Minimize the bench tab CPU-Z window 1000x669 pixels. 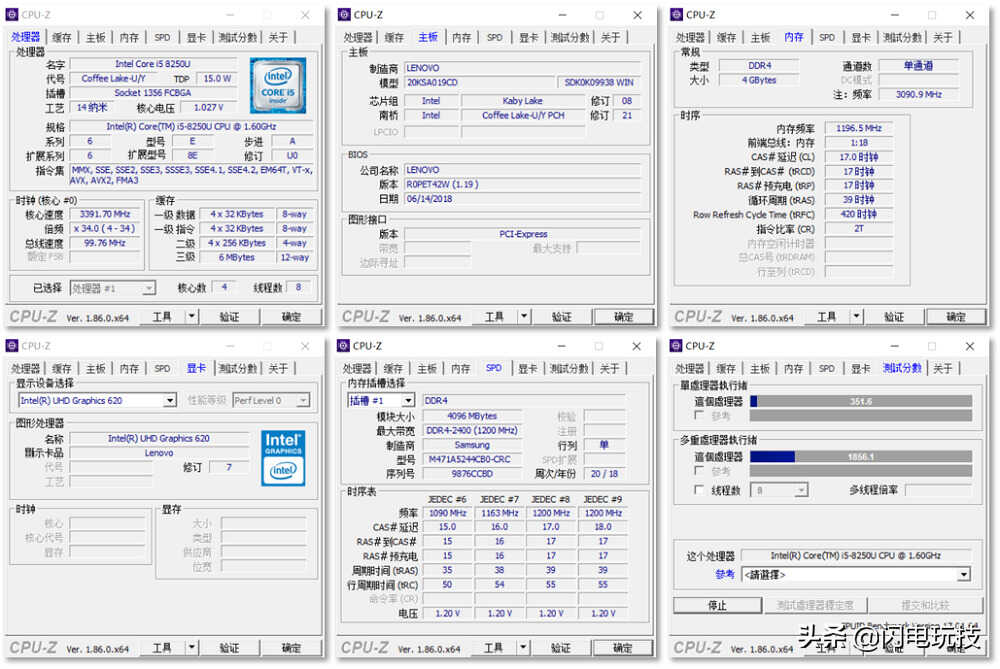894,346
